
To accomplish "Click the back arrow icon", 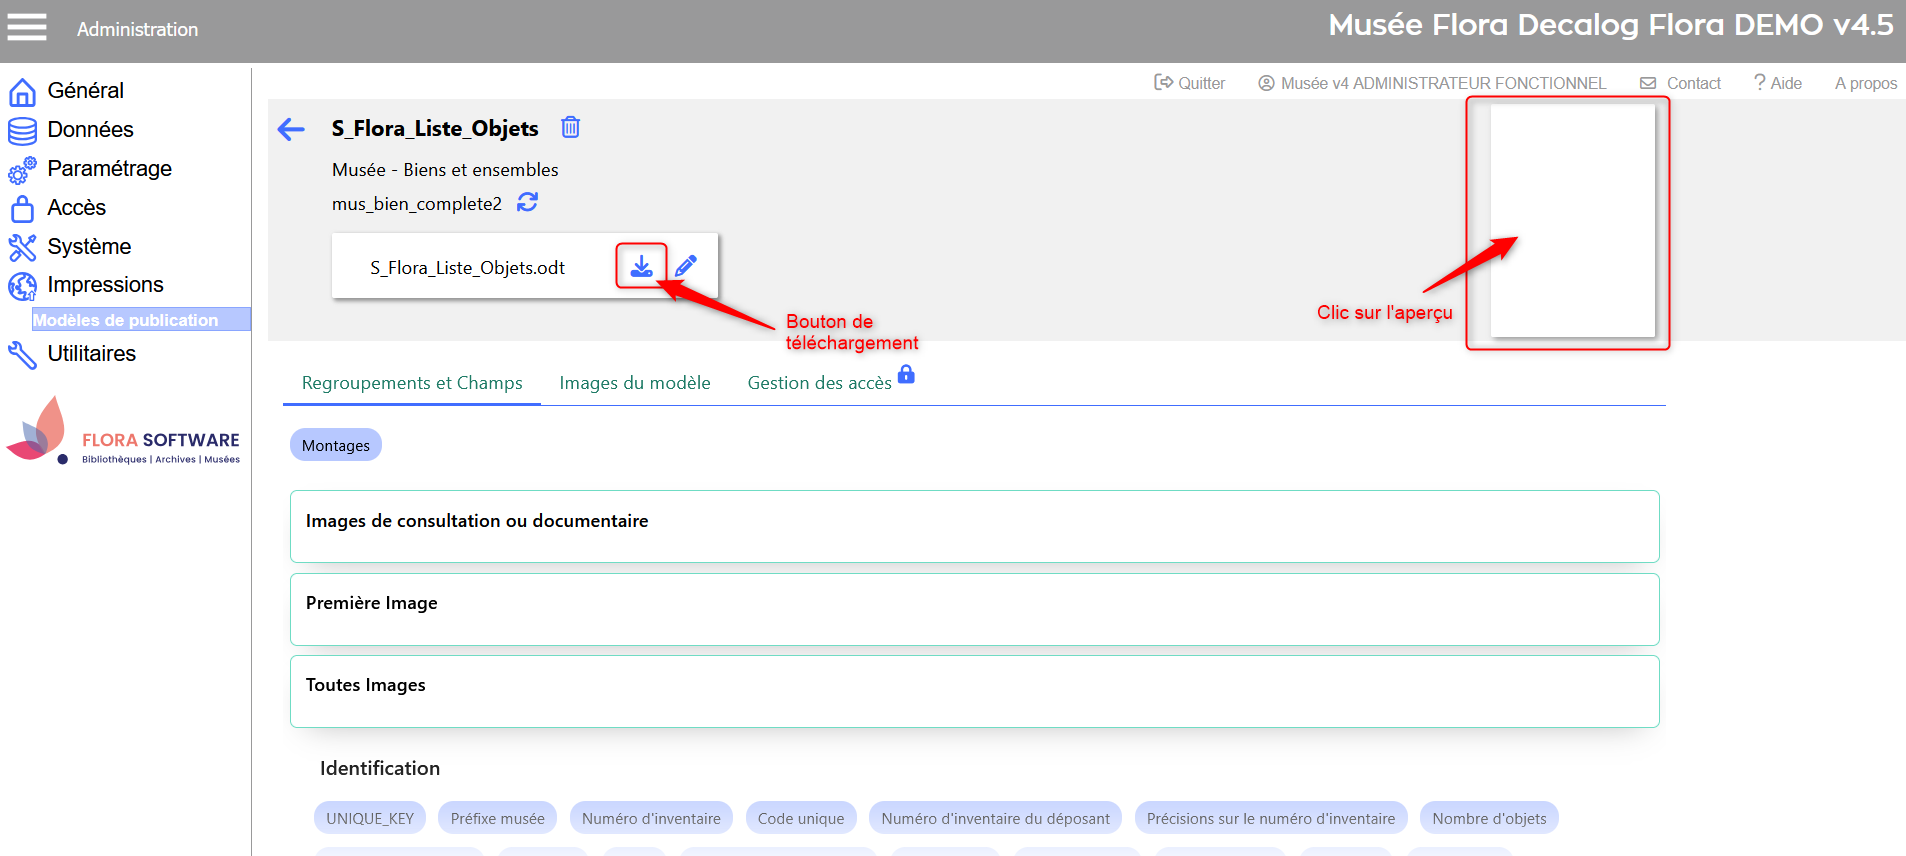I will click(291, 129).
